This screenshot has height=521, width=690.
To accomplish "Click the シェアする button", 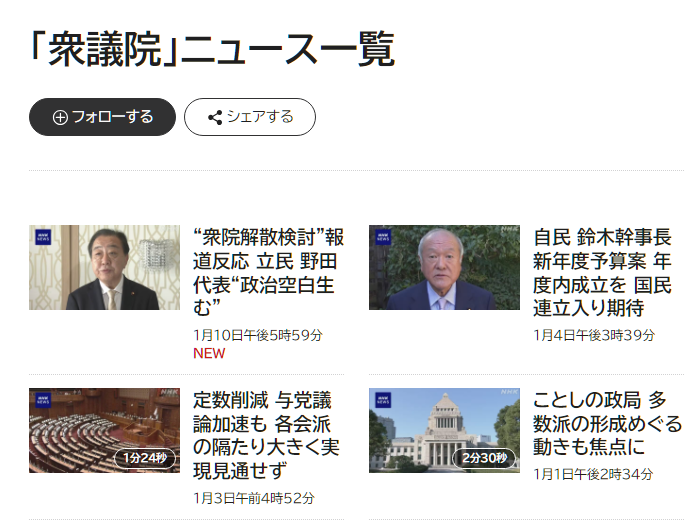I will [x=250, y=117].
